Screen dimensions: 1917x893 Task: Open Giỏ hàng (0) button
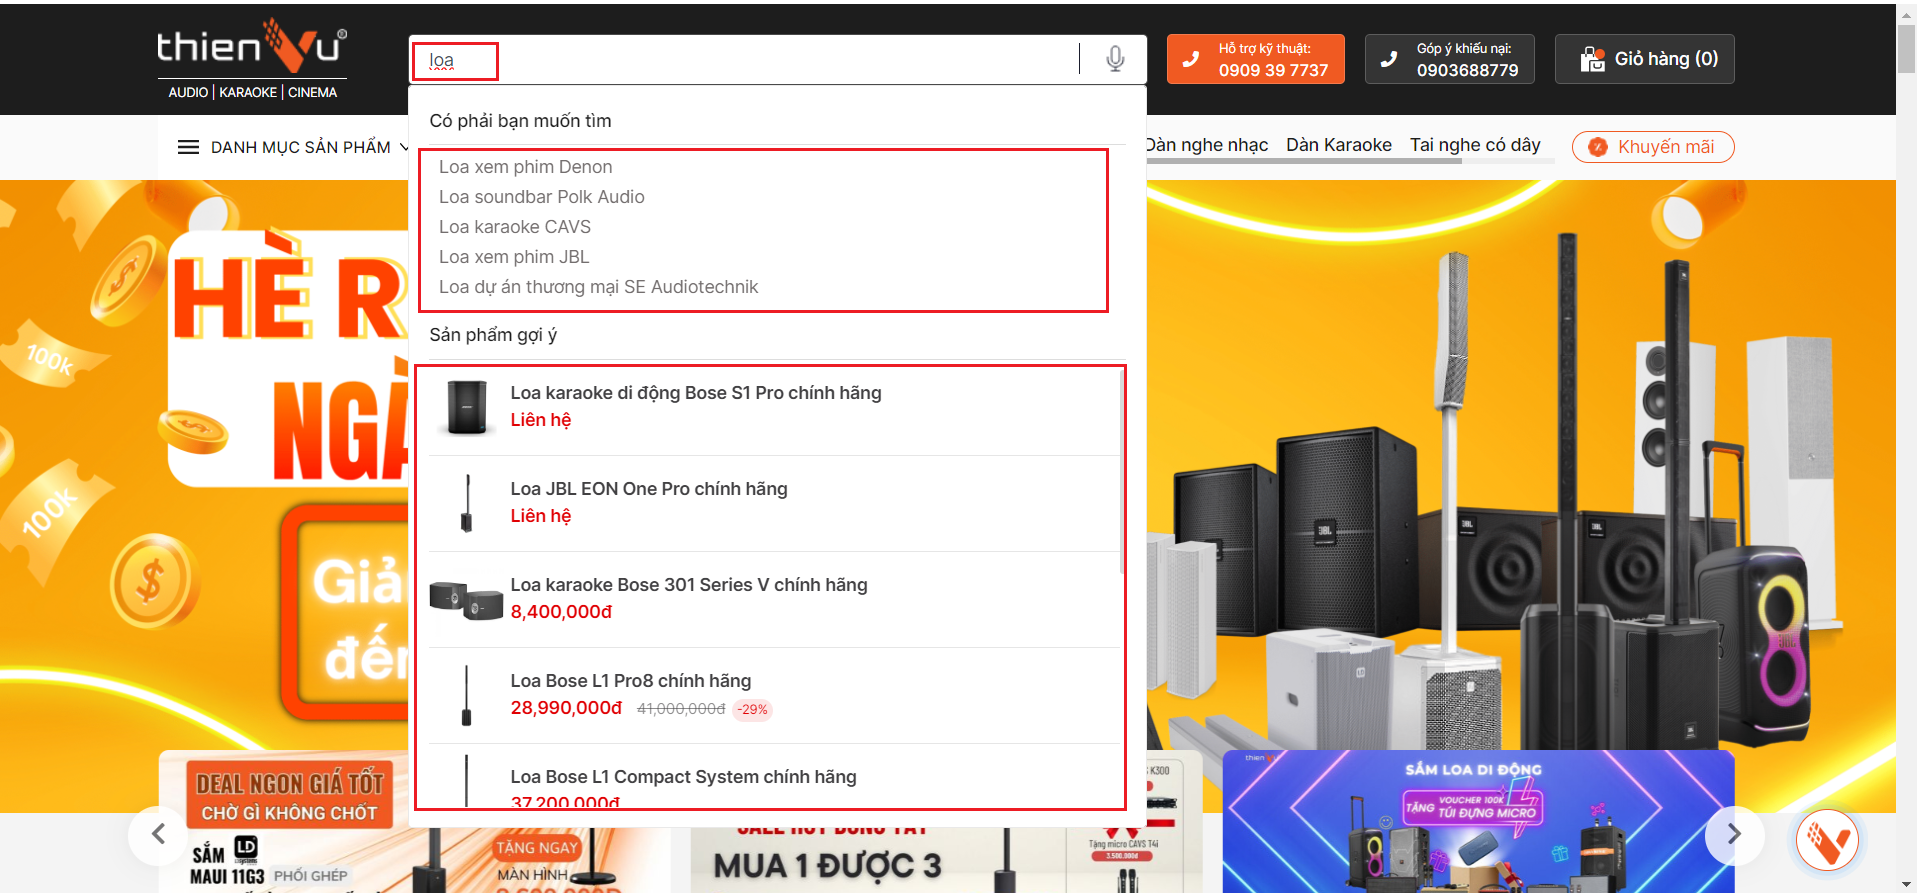(1645, 59)
